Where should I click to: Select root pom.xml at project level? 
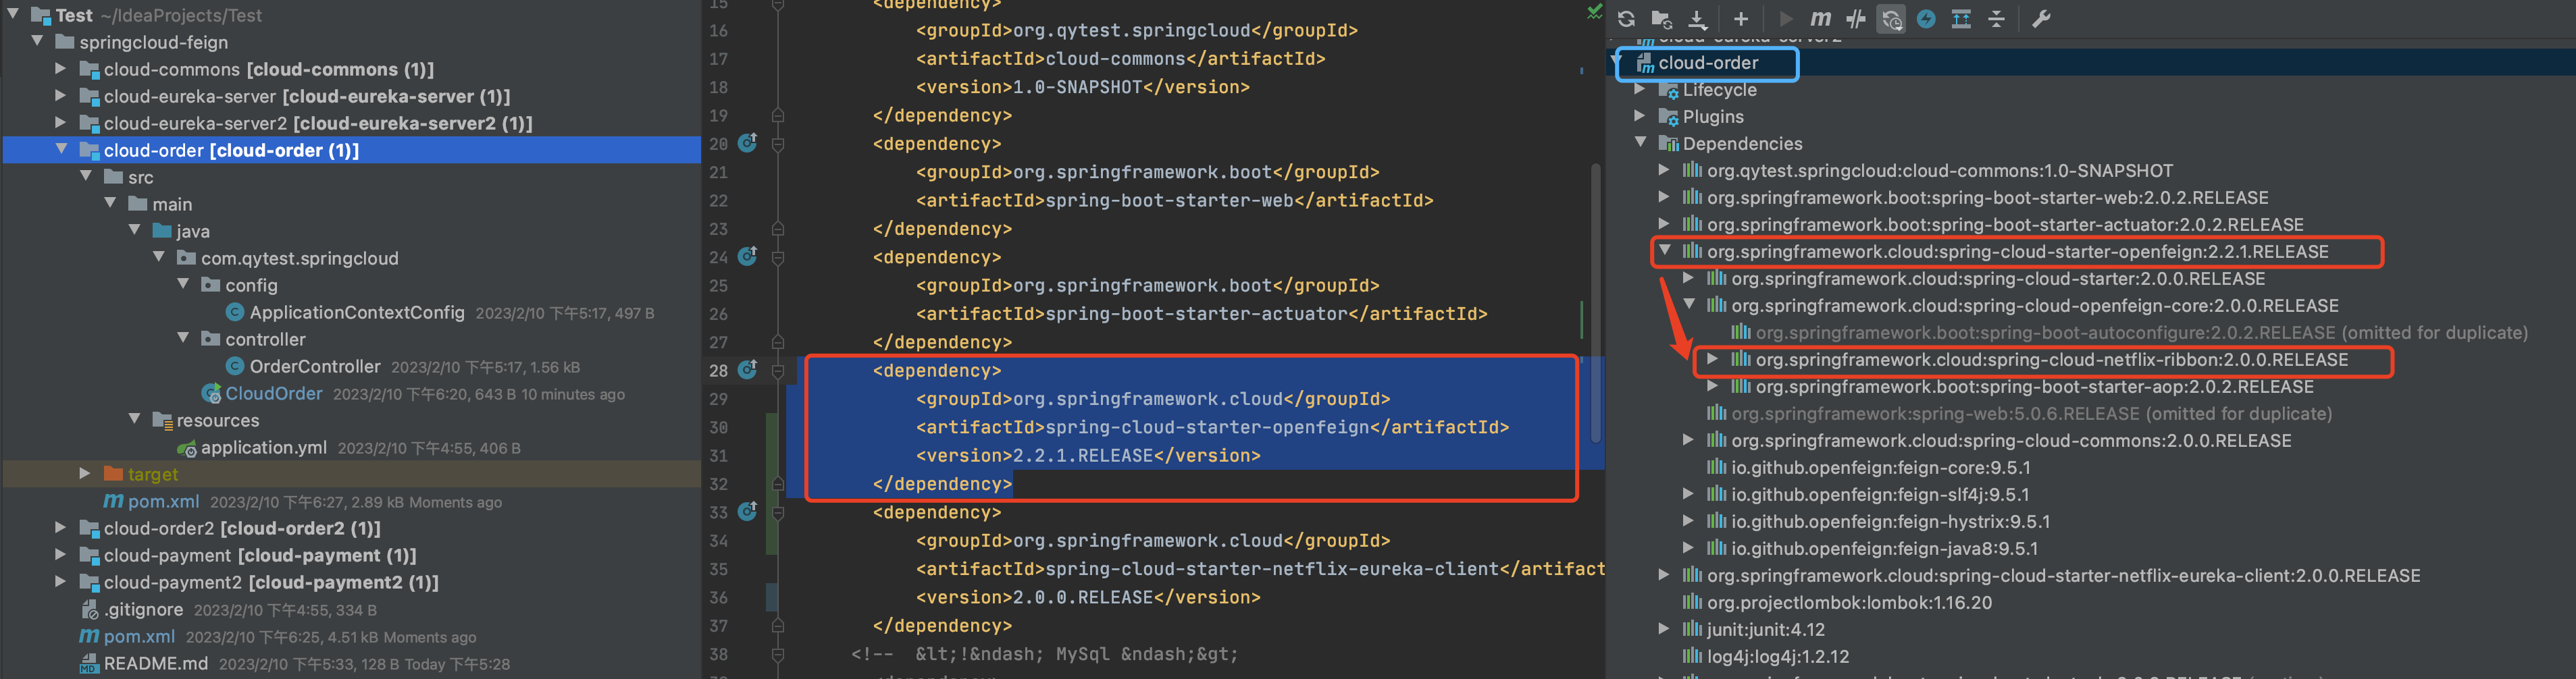click(x=139, y=636)
